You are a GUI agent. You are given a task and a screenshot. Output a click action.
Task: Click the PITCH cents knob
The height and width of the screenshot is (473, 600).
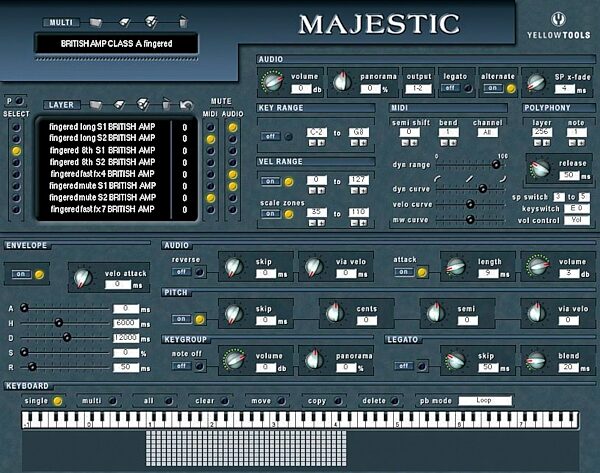(x=335, y=313)
